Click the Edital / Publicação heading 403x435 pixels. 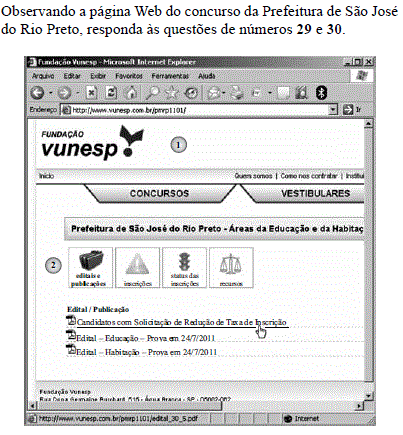pos(98,309)
